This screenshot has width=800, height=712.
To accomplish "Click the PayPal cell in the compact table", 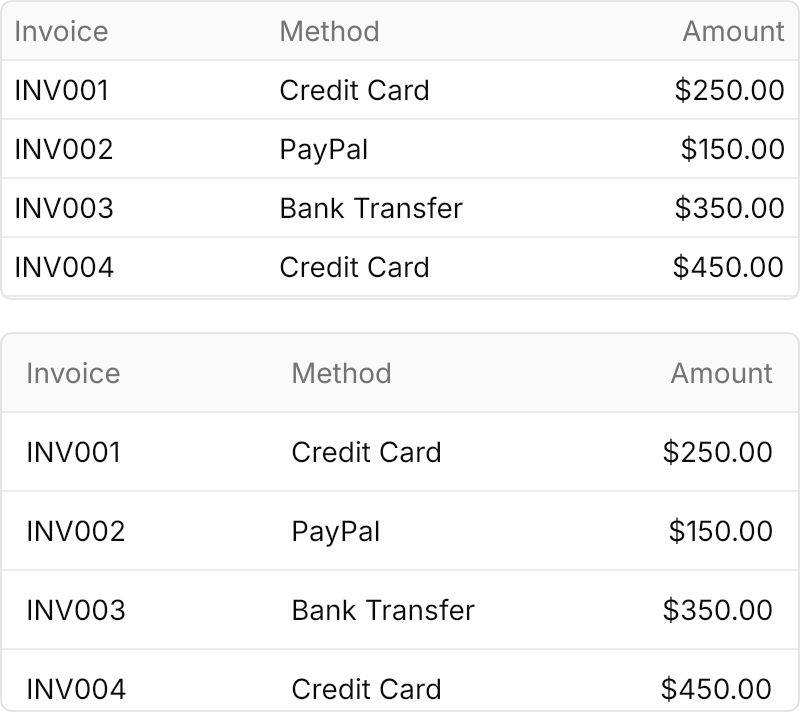I will 323,150.
